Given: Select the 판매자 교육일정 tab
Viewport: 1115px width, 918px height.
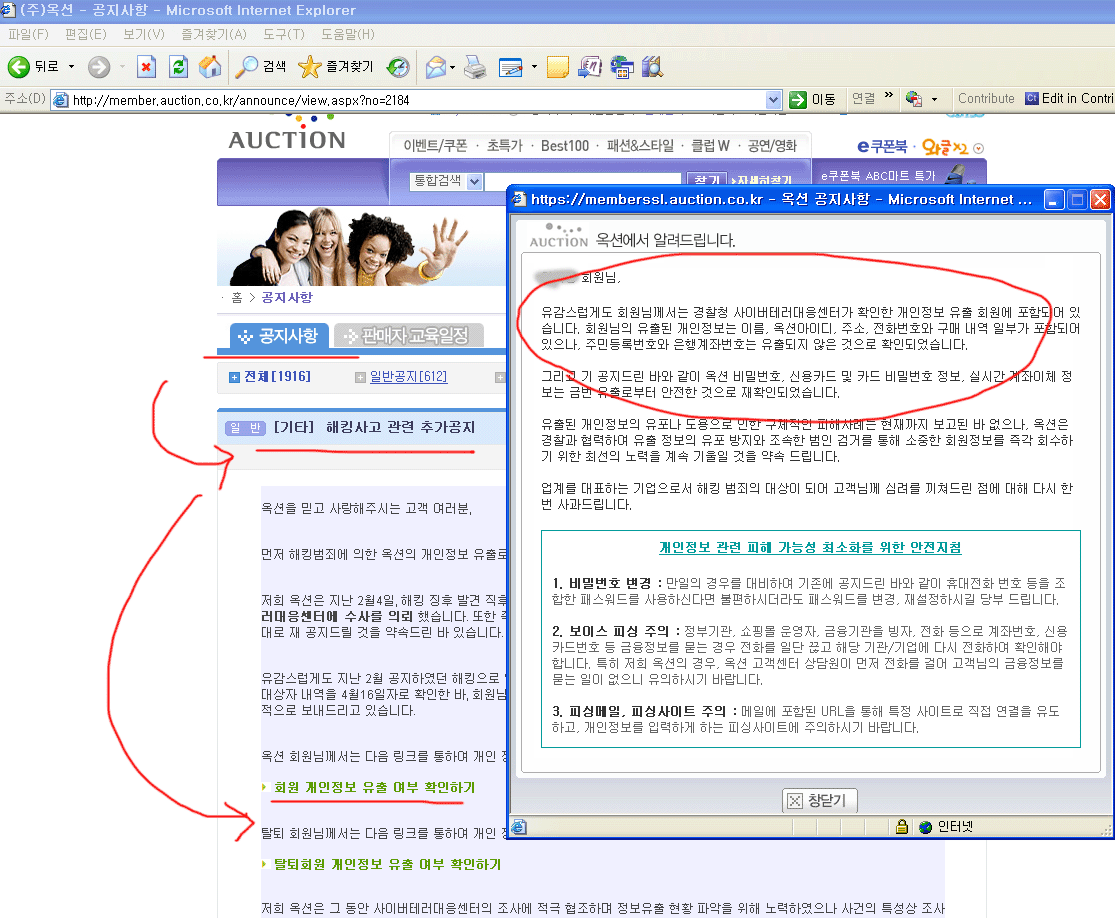Looking at the screenshot, I should 408,336.
